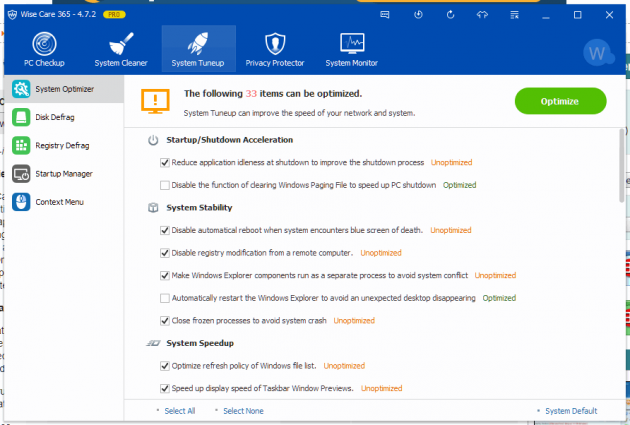Select Disk Defrag in sidebar
630x425 pixels.
point(55,117)
